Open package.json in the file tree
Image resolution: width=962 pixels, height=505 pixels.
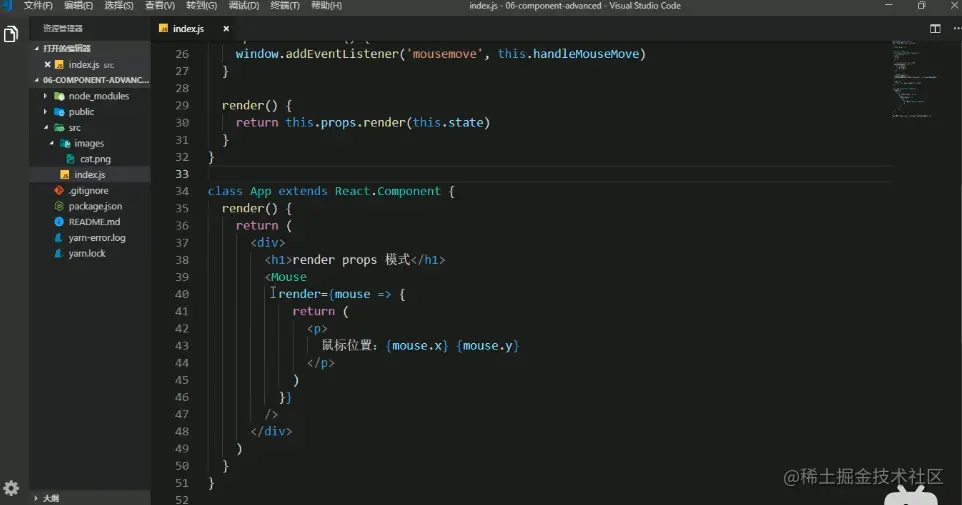click(95, 206)
